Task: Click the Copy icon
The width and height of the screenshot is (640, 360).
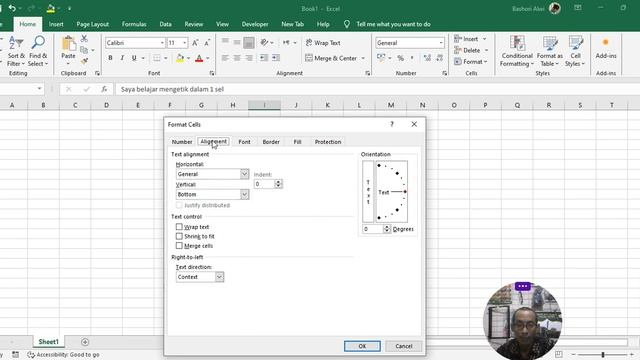Action: [x=84, y=50]
